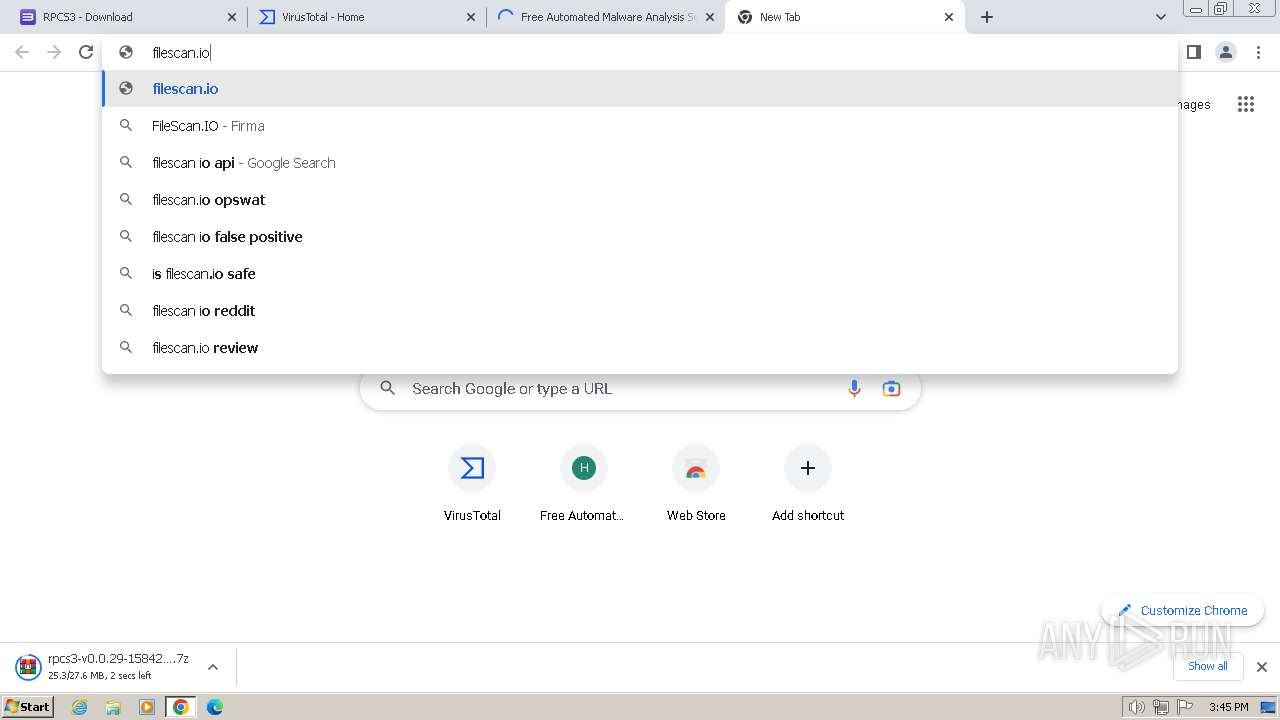The image size is (1280, 720).
Task: Click the Add shortcut button
Action: tap(808, 484)
